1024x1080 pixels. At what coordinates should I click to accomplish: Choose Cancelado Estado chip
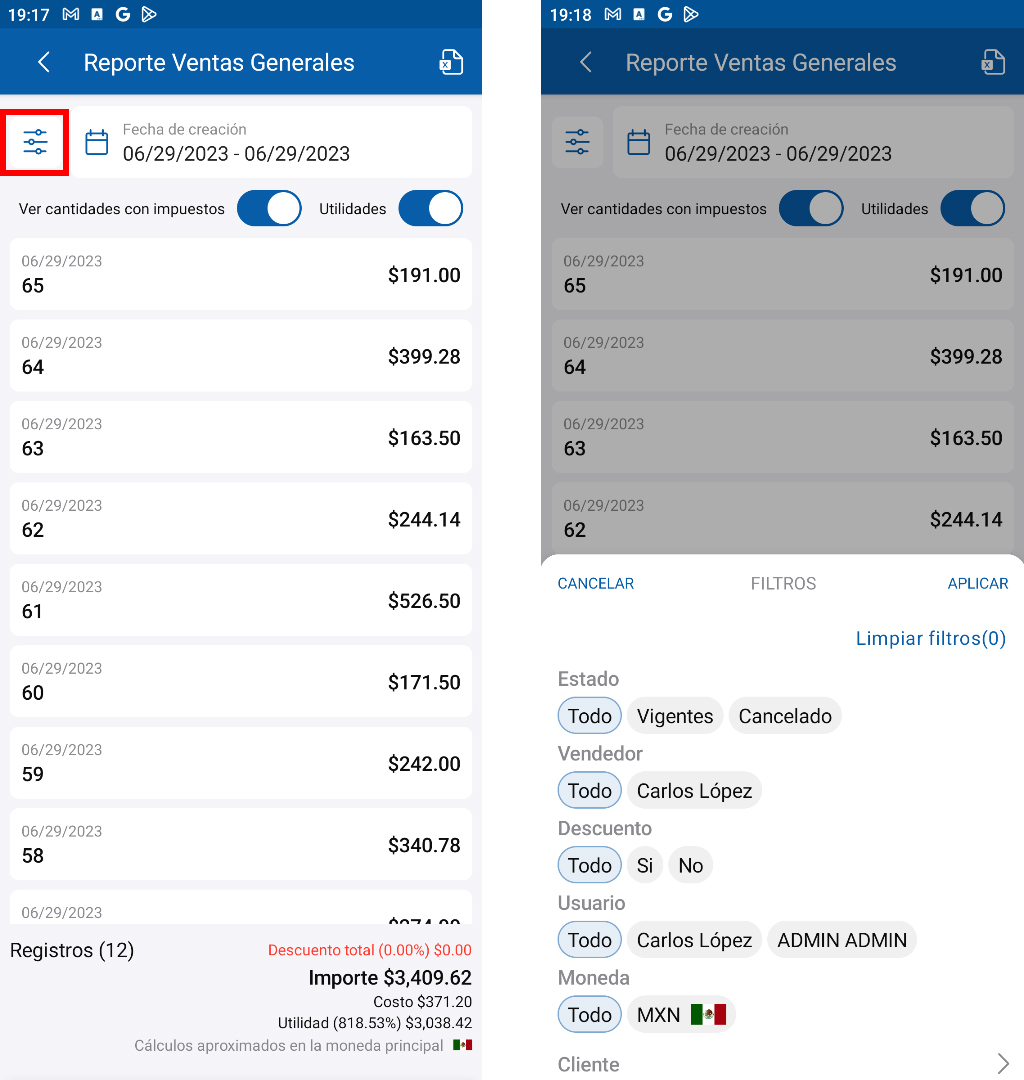[785, 716]
